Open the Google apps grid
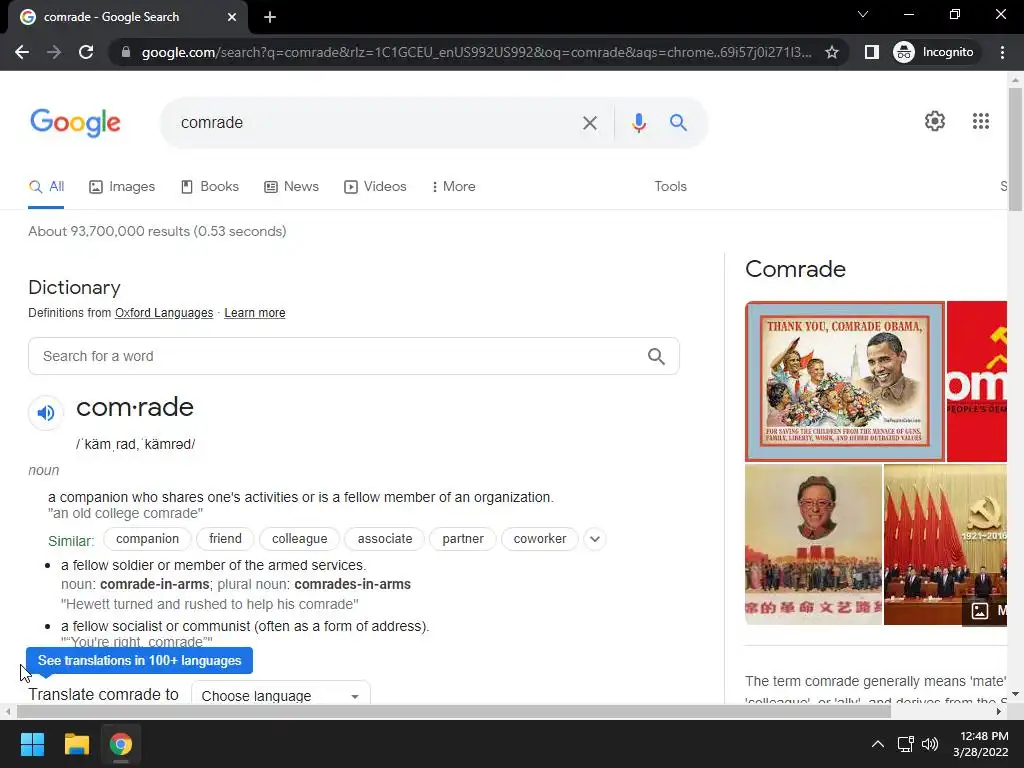The width and height of the screenshot is (1024, 768). [x=980, y=121]
